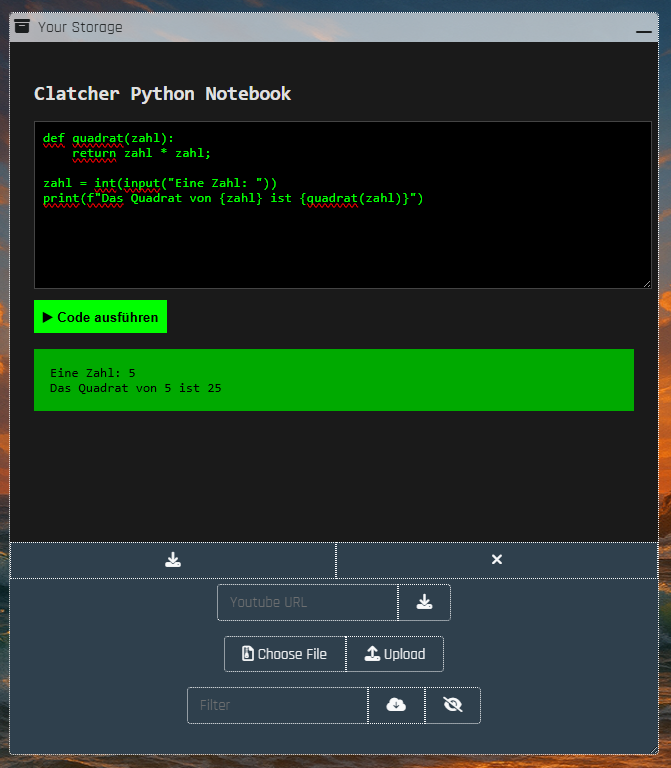Screen dimensions: 671x768
Task: Focus the Filter input field
Action: [x=278, y=705]
